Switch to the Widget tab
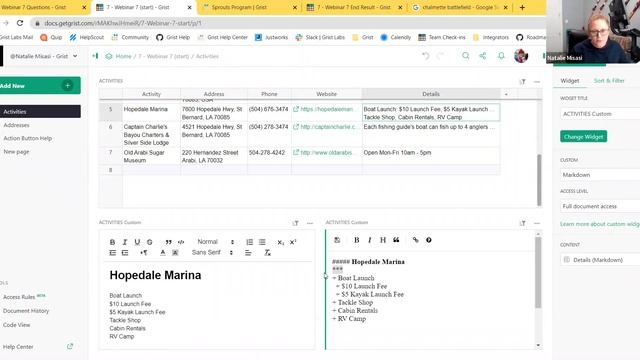Viewport: 640px width, 360px height. coord(569,81)
